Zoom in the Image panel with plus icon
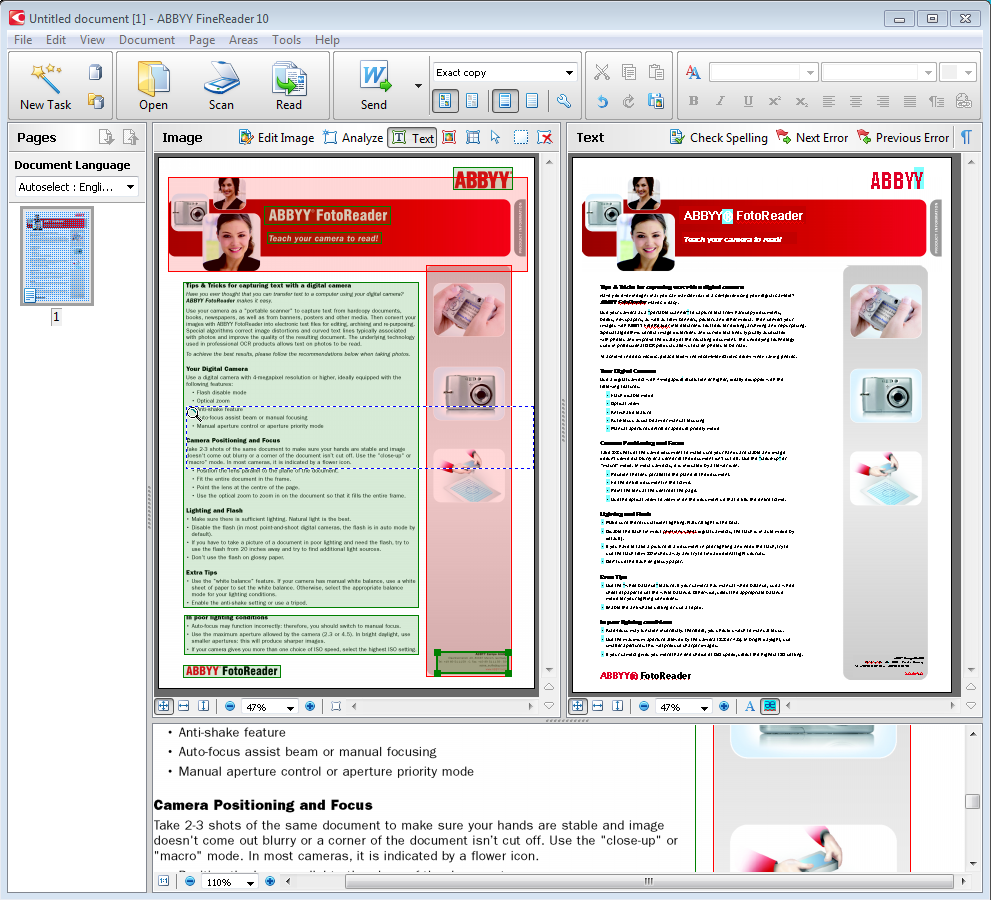991x900 pixels. 310,706
